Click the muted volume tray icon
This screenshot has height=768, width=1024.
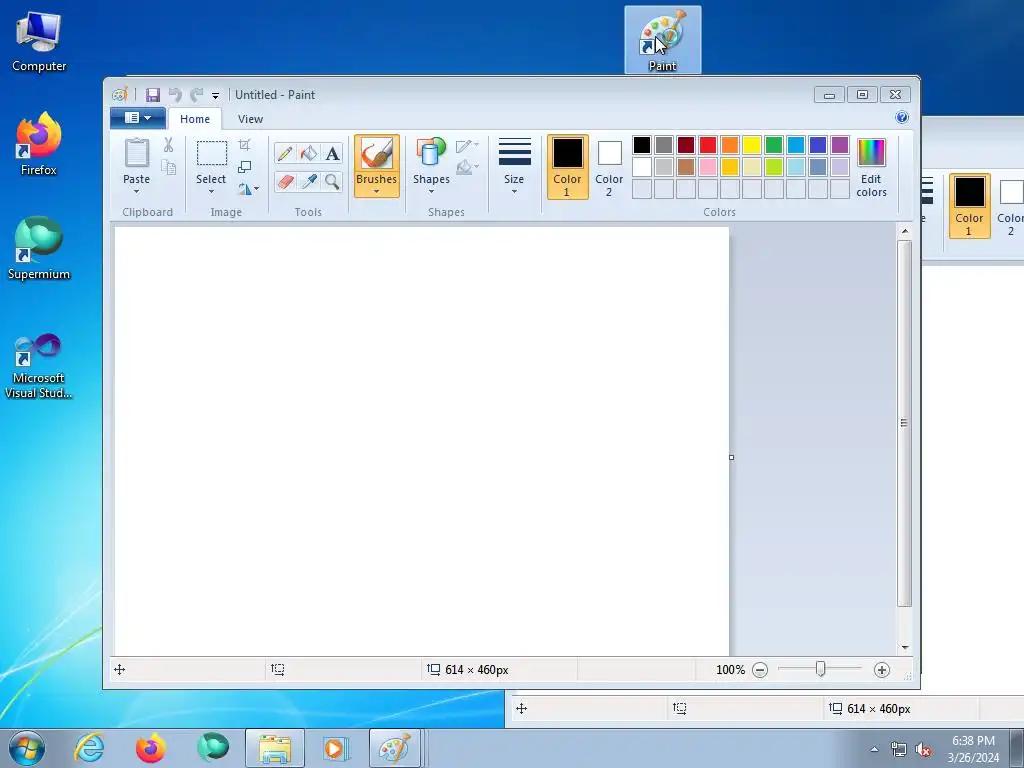tap(923, 750)
